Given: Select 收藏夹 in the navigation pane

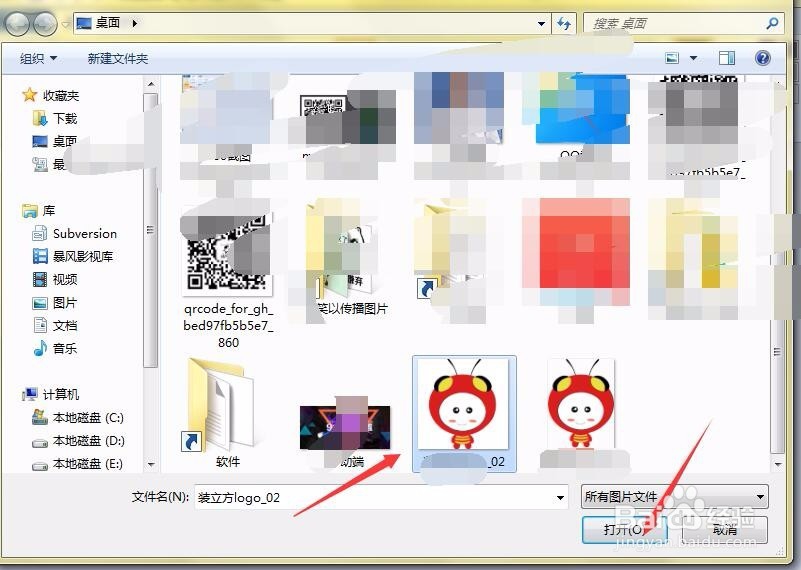Looking at the screenshot, I should (61, 96).
